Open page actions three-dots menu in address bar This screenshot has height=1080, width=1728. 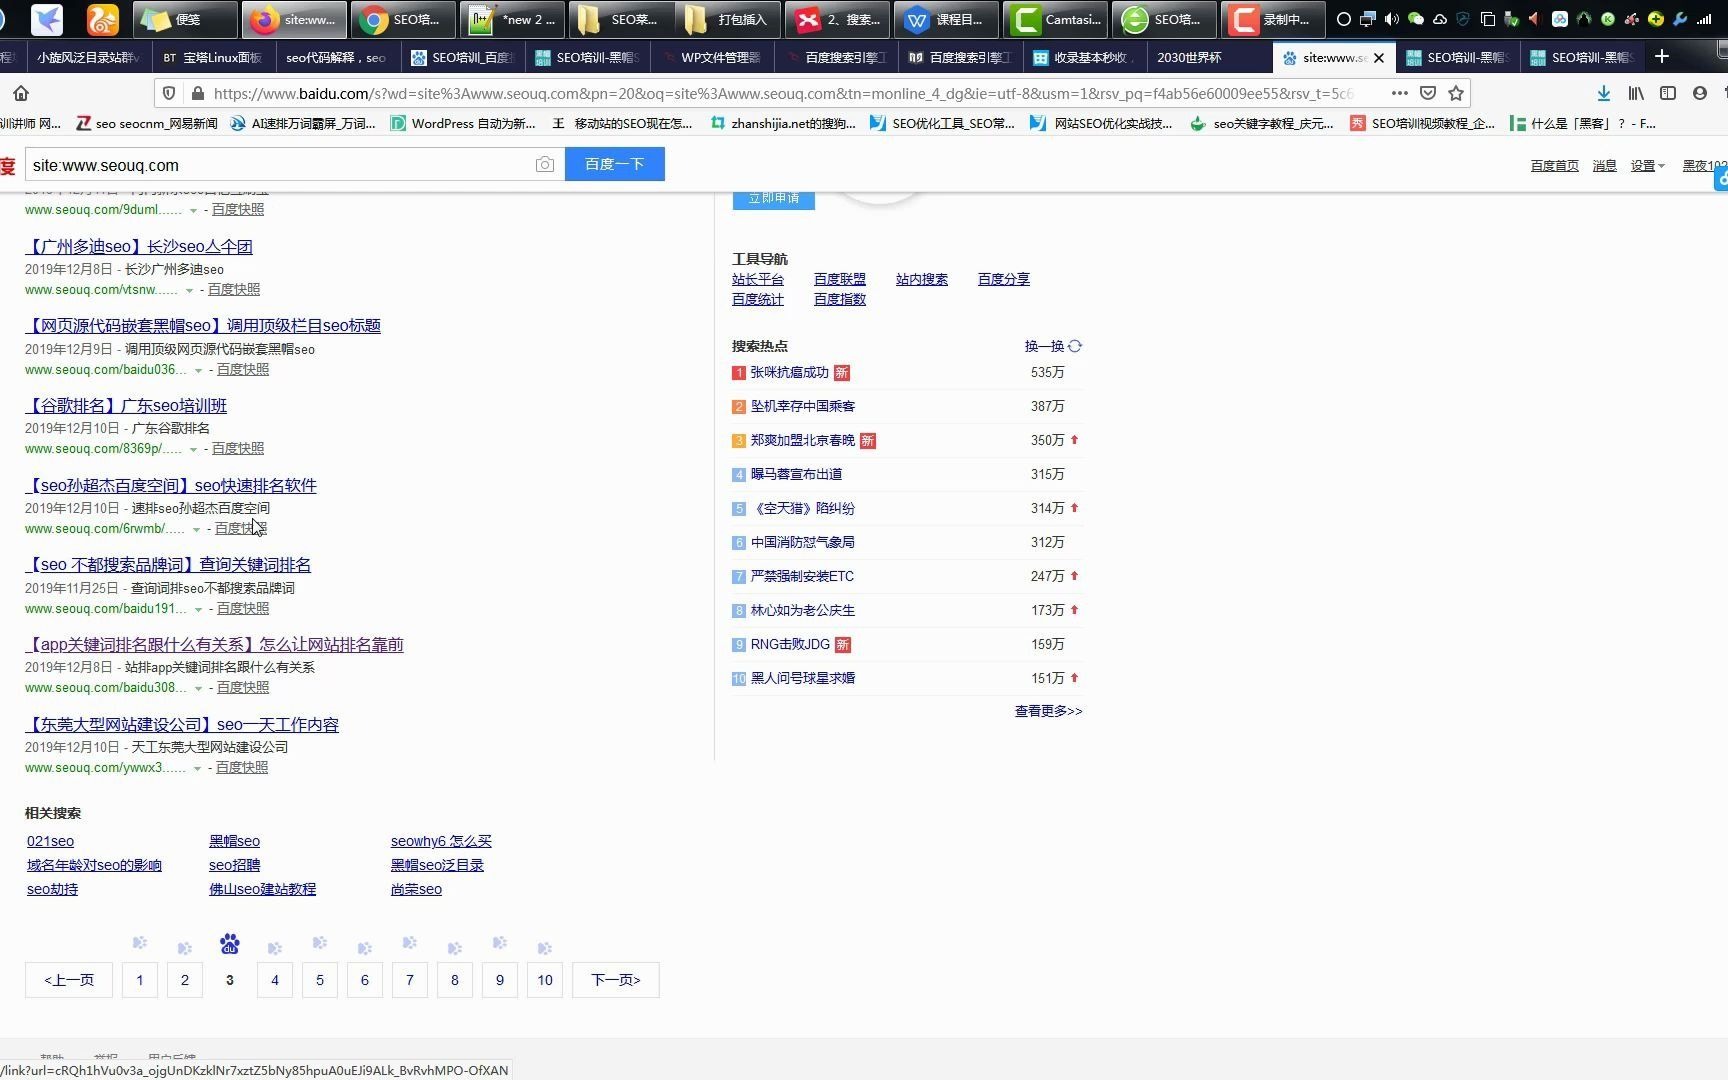pyautogui.click(x=1400, y=93)
